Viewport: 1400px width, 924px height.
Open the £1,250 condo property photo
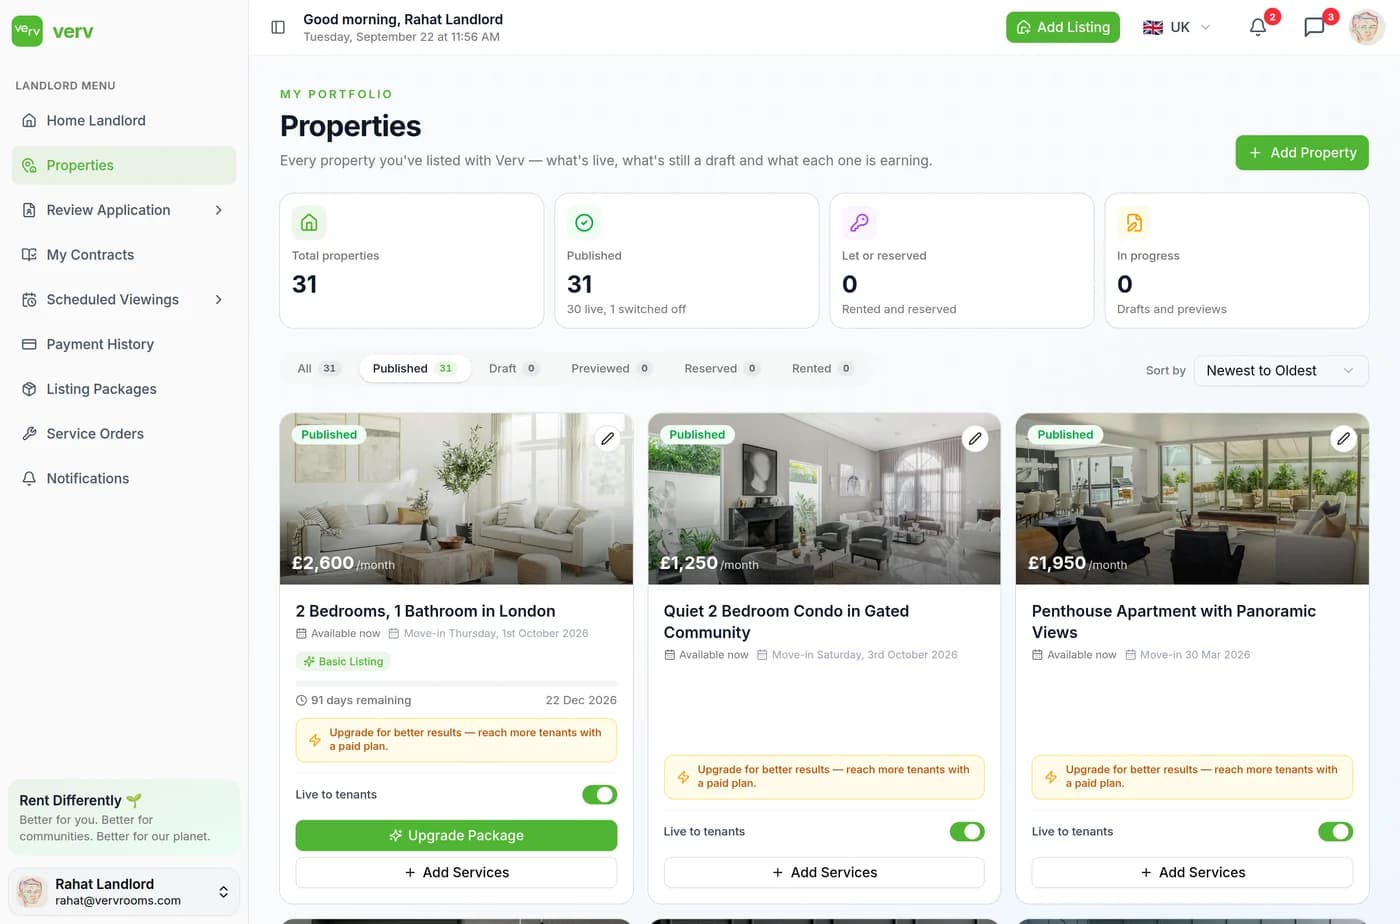point(824,499)
